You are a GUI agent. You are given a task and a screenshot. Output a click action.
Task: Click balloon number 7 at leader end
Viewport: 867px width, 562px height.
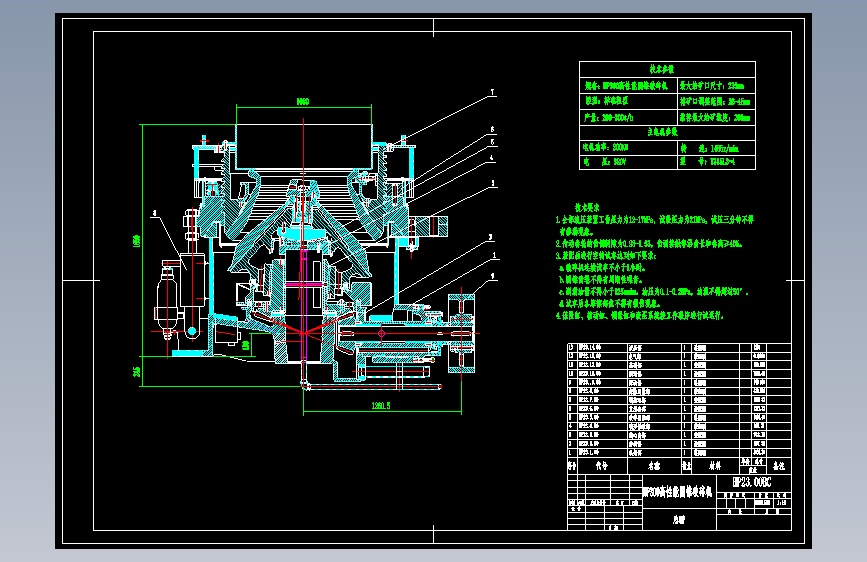tap(492, 92)
